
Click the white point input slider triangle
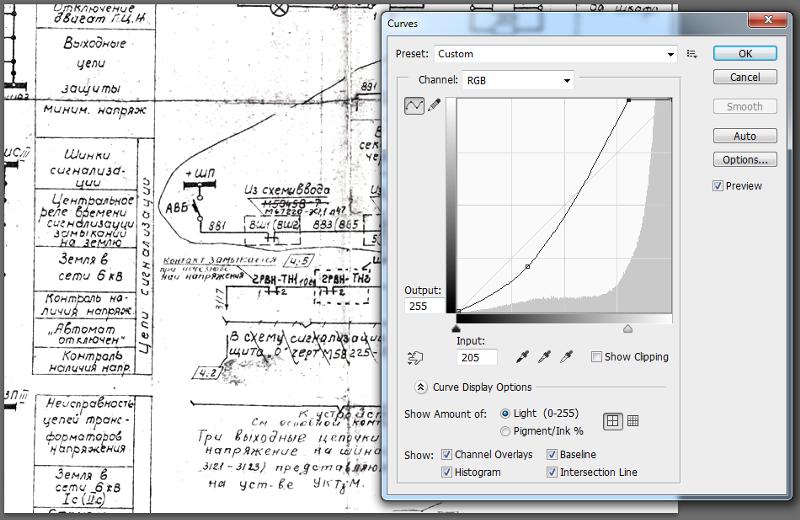[x=628, y=329]
